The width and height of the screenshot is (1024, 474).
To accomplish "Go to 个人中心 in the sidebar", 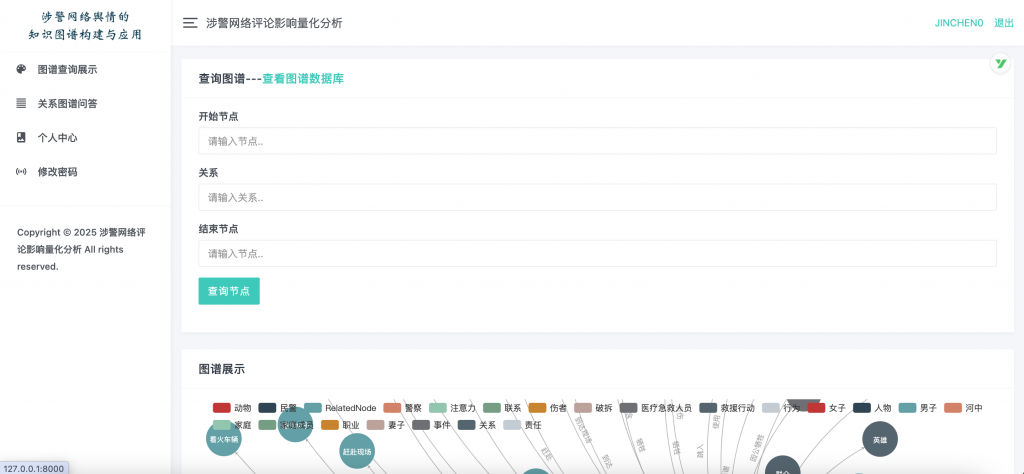I will [x=57, y=138].
